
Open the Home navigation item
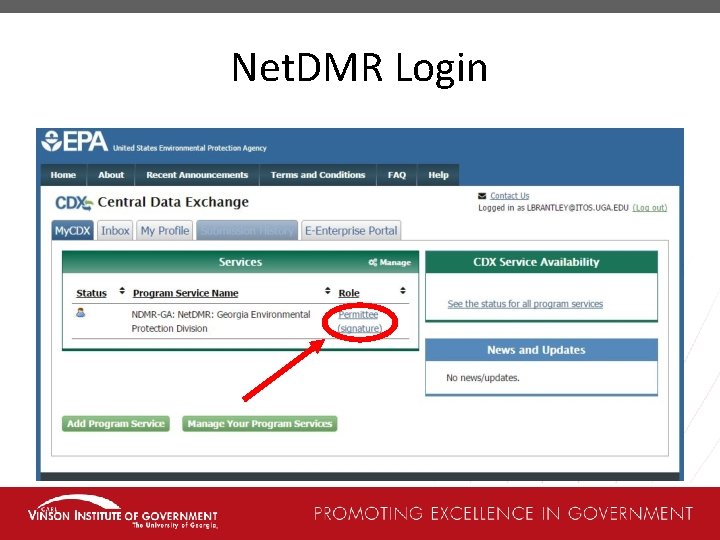[x=63, y=175]
